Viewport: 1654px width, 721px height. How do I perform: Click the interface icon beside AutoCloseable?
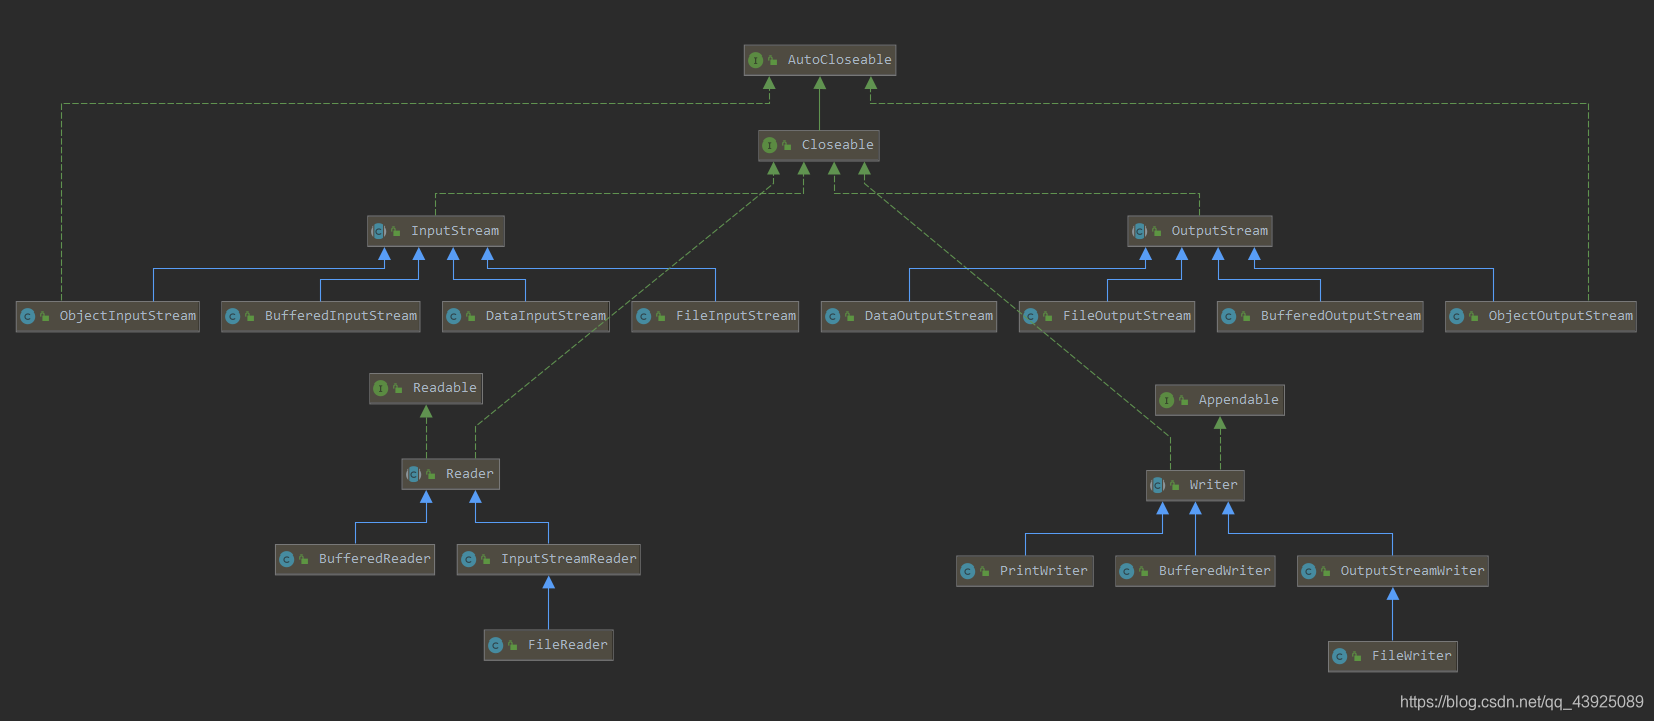point(756,60)
